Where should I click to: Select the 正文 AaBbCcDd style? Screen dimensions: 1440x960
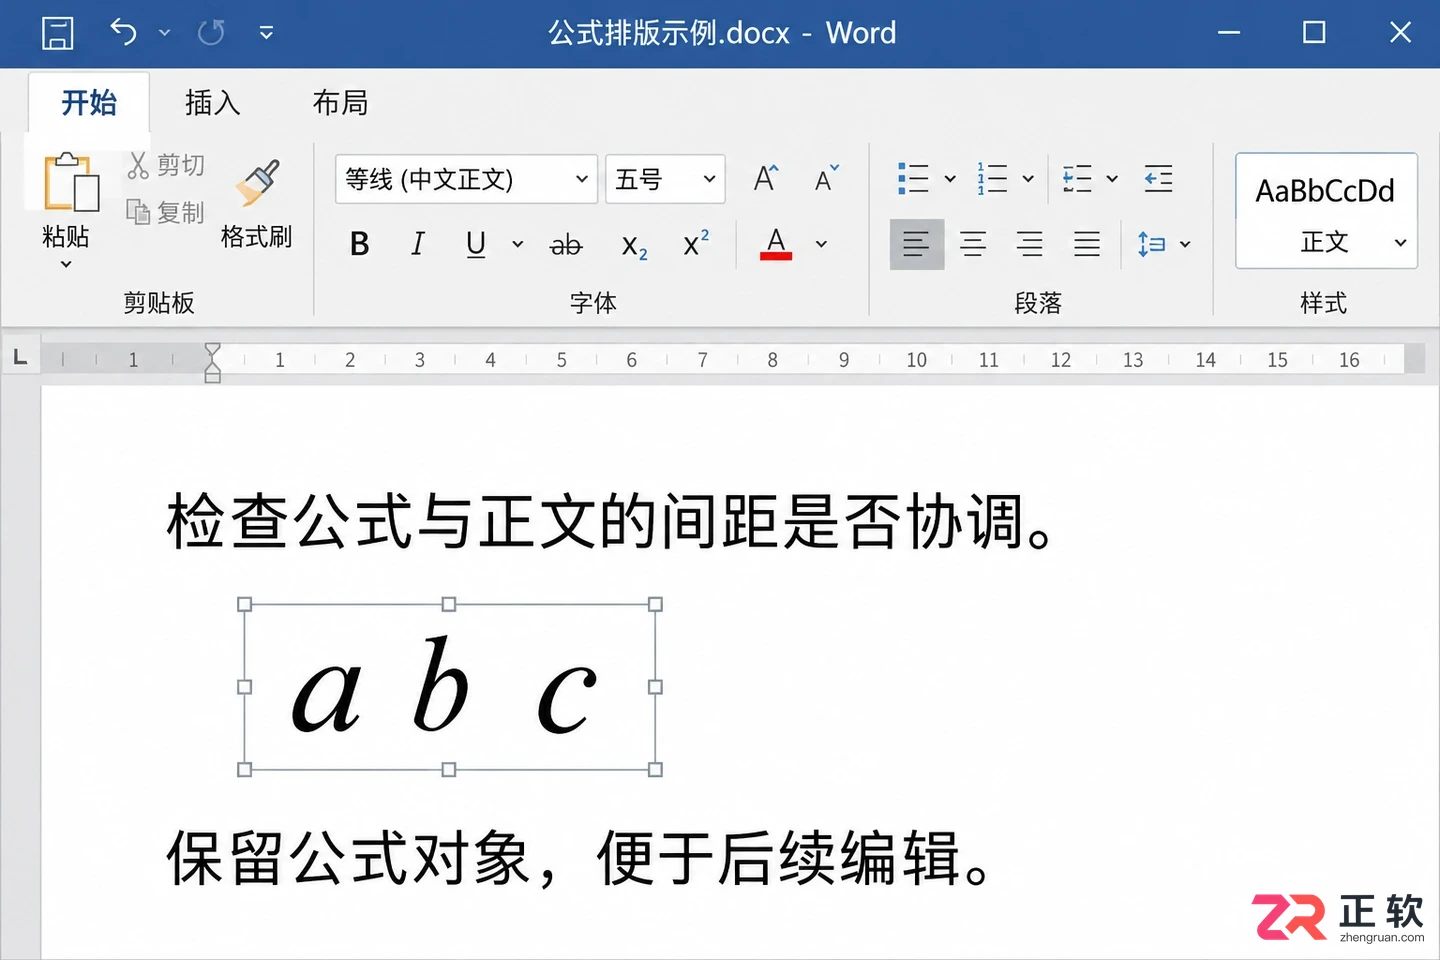(1326, 211)
